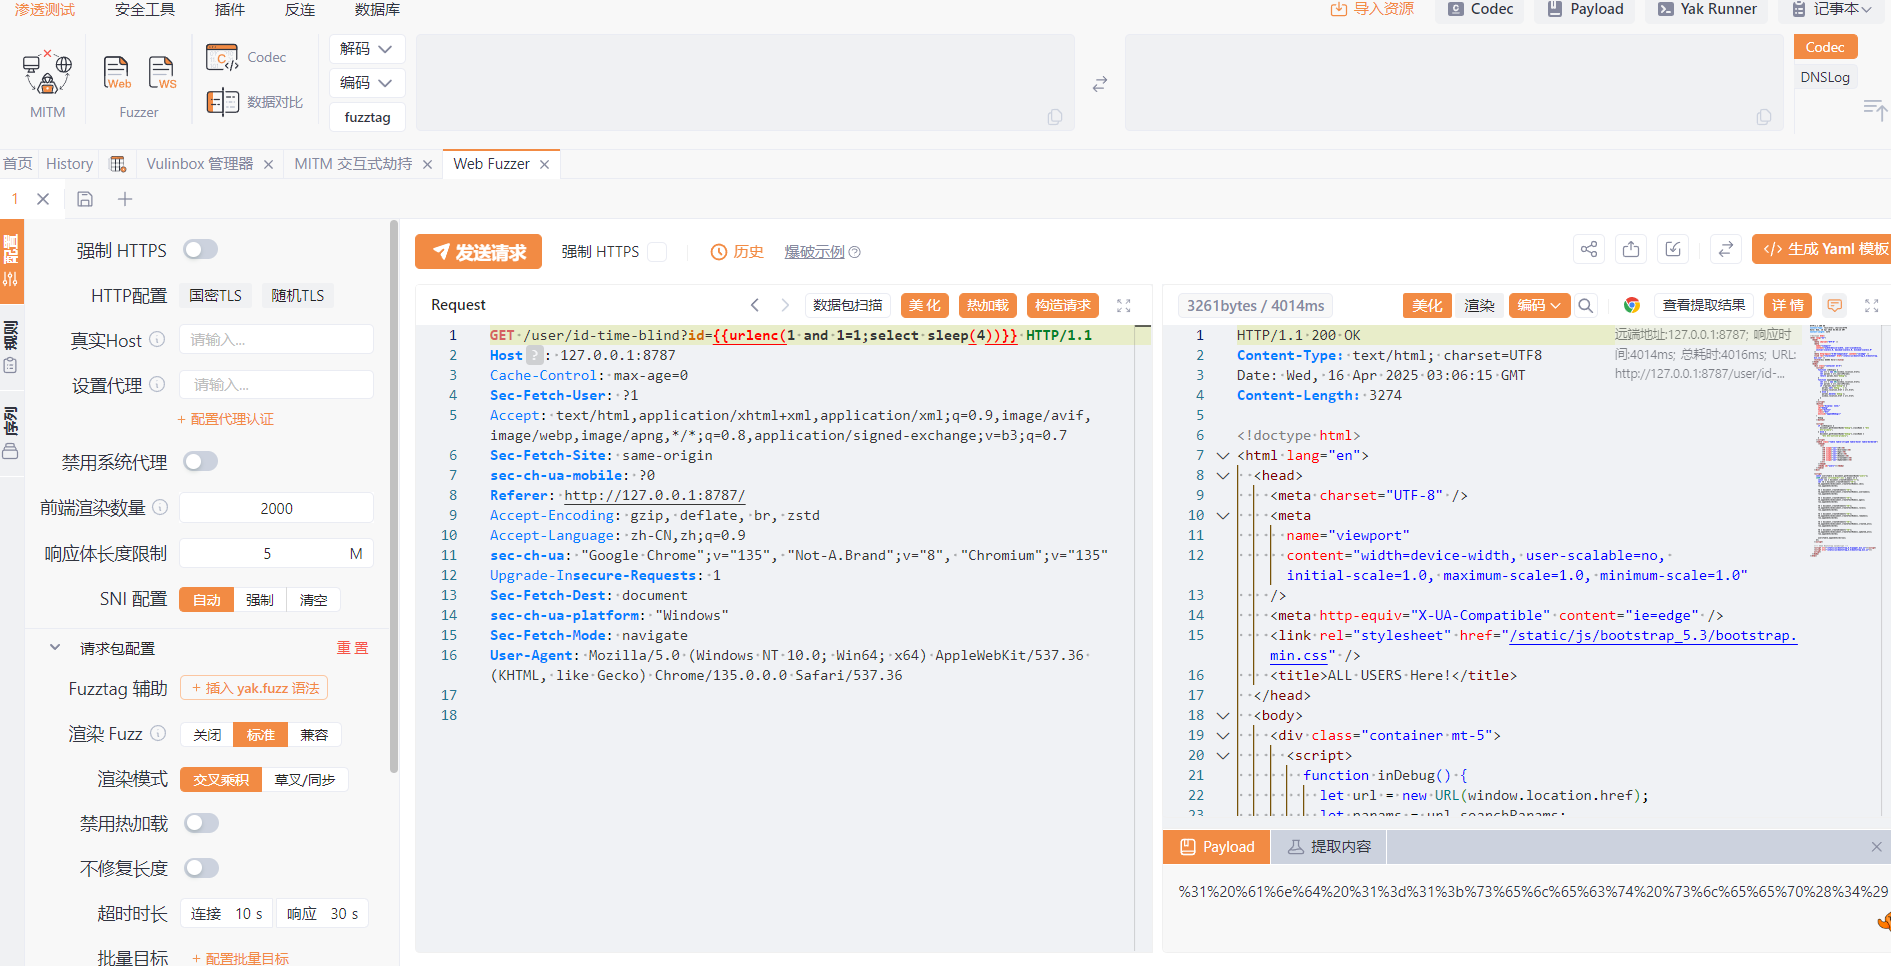This screenshot has height=966, width=1891.
Task: Click the share icon in the request toolbar
Action: [1588, 250]
